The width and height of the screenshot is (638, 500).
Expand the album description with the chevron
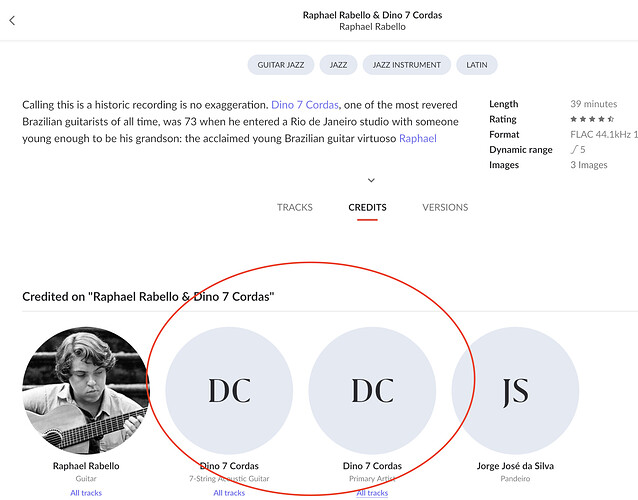coord(371,180)
